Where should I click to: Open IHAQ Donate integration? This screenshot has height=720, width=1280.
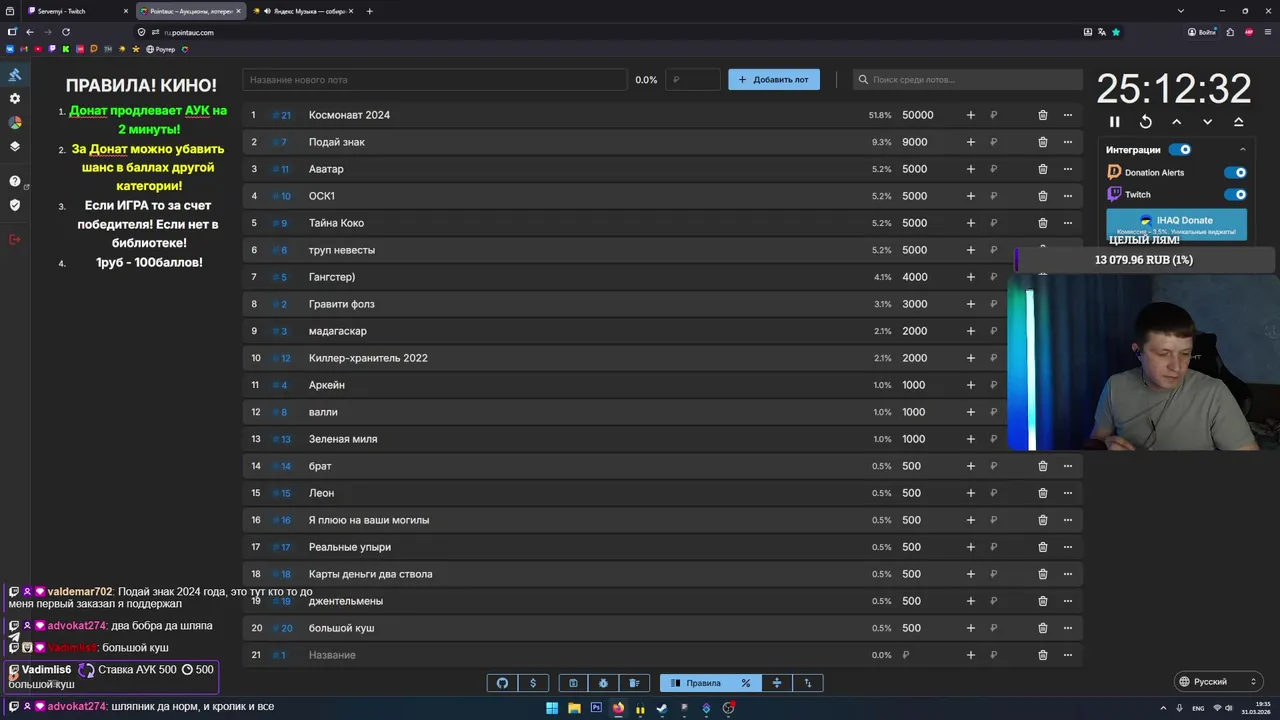click(1177, 224)
